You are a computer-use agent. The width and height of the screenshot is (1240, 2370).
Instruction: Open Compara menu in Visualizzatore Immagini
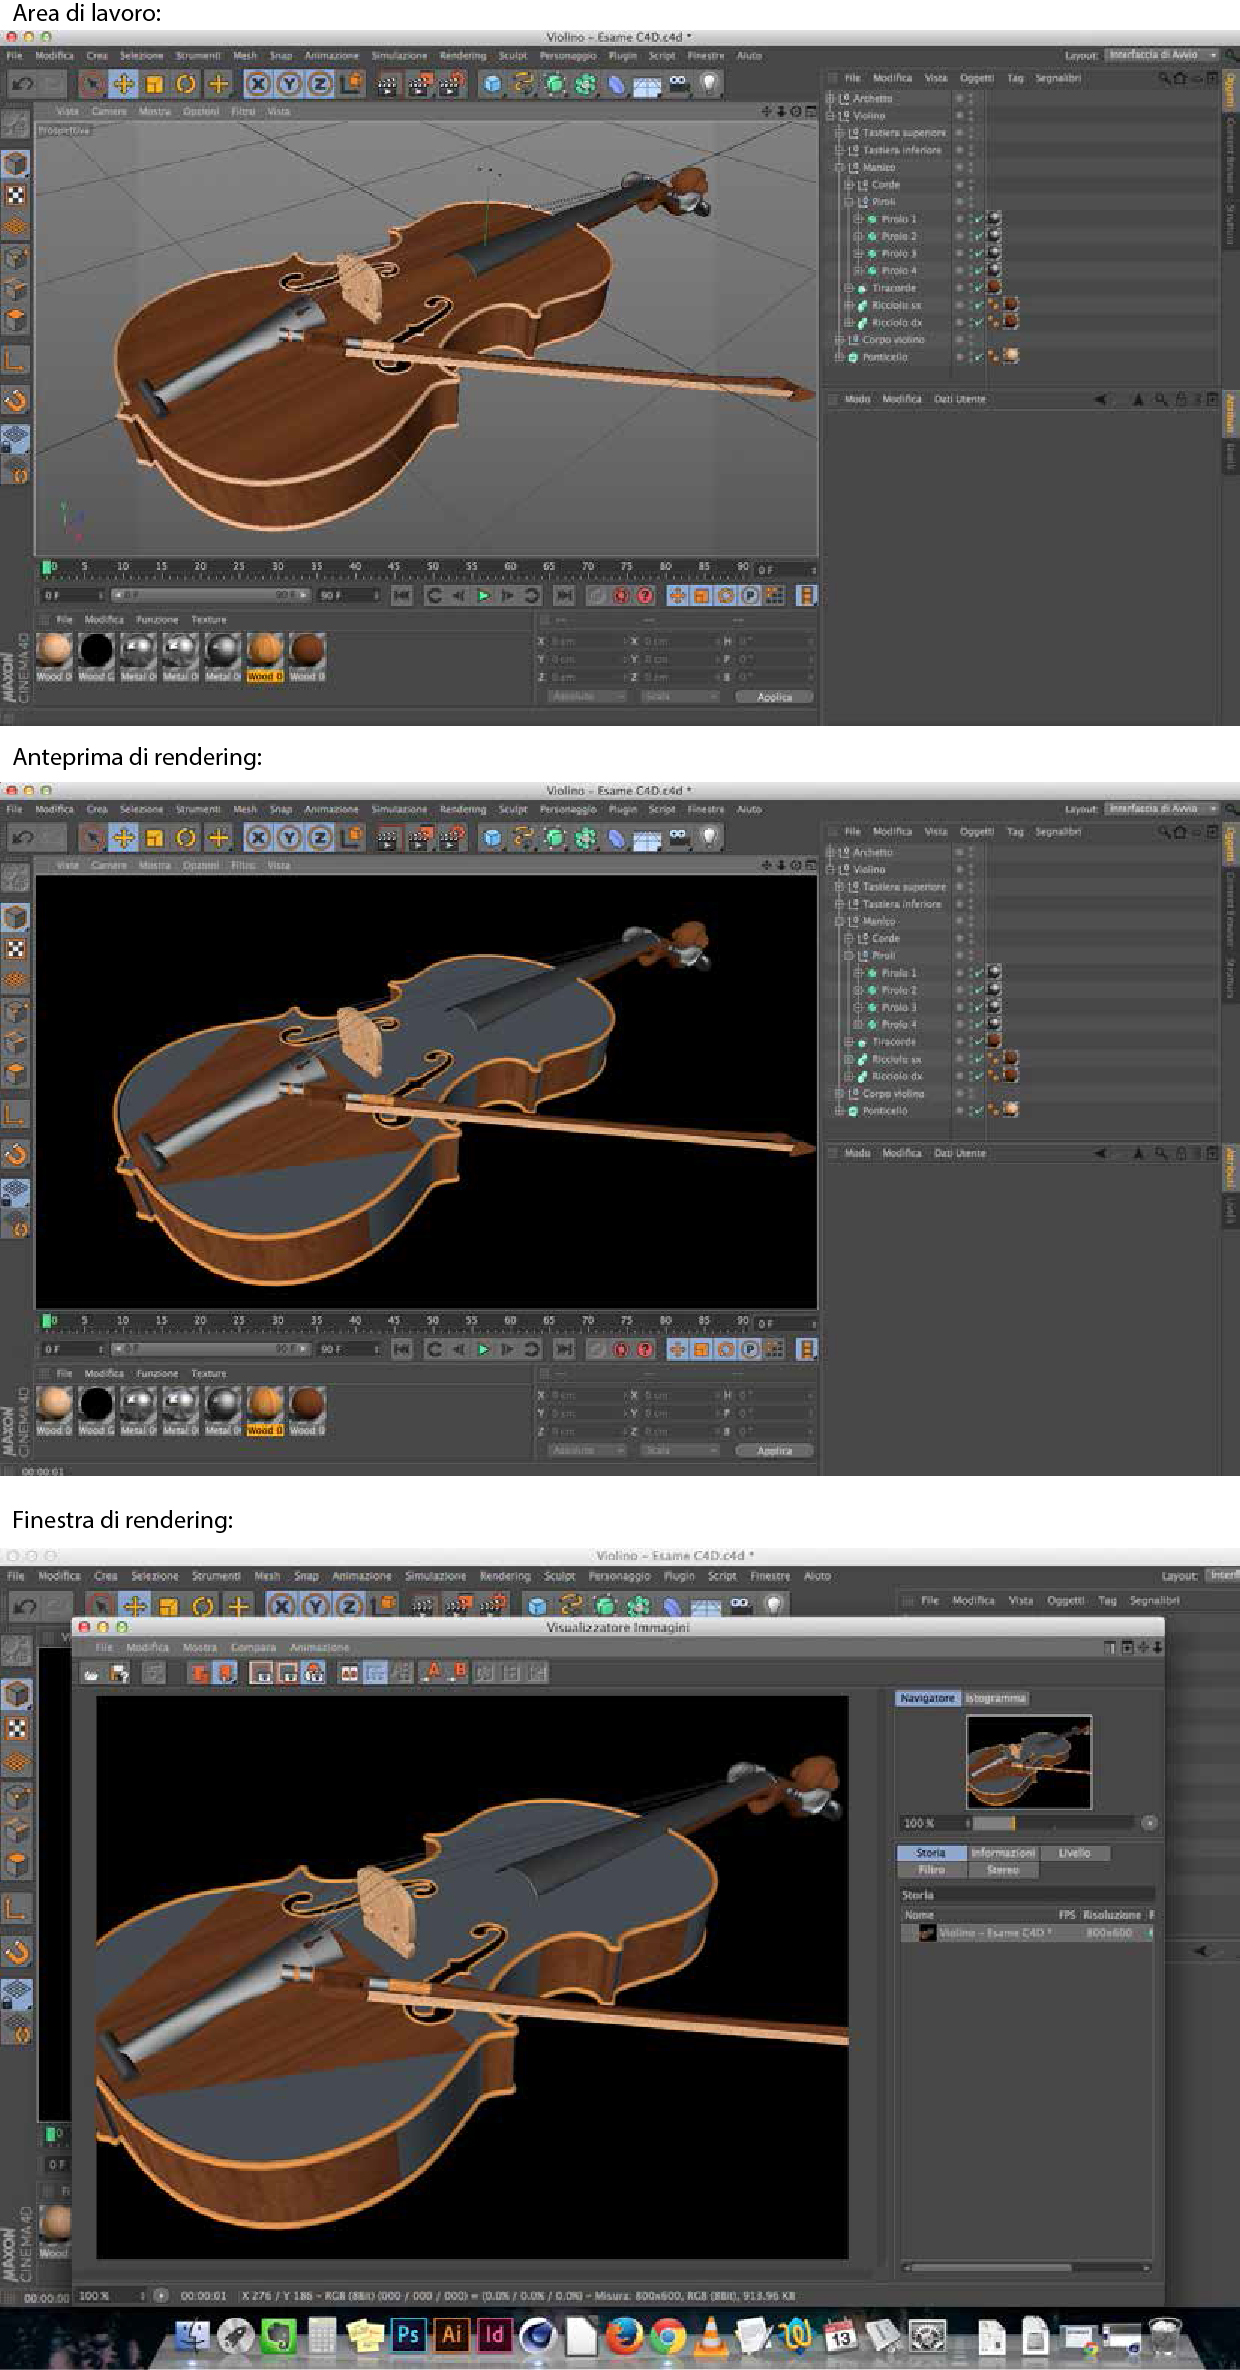(253, 1647)
